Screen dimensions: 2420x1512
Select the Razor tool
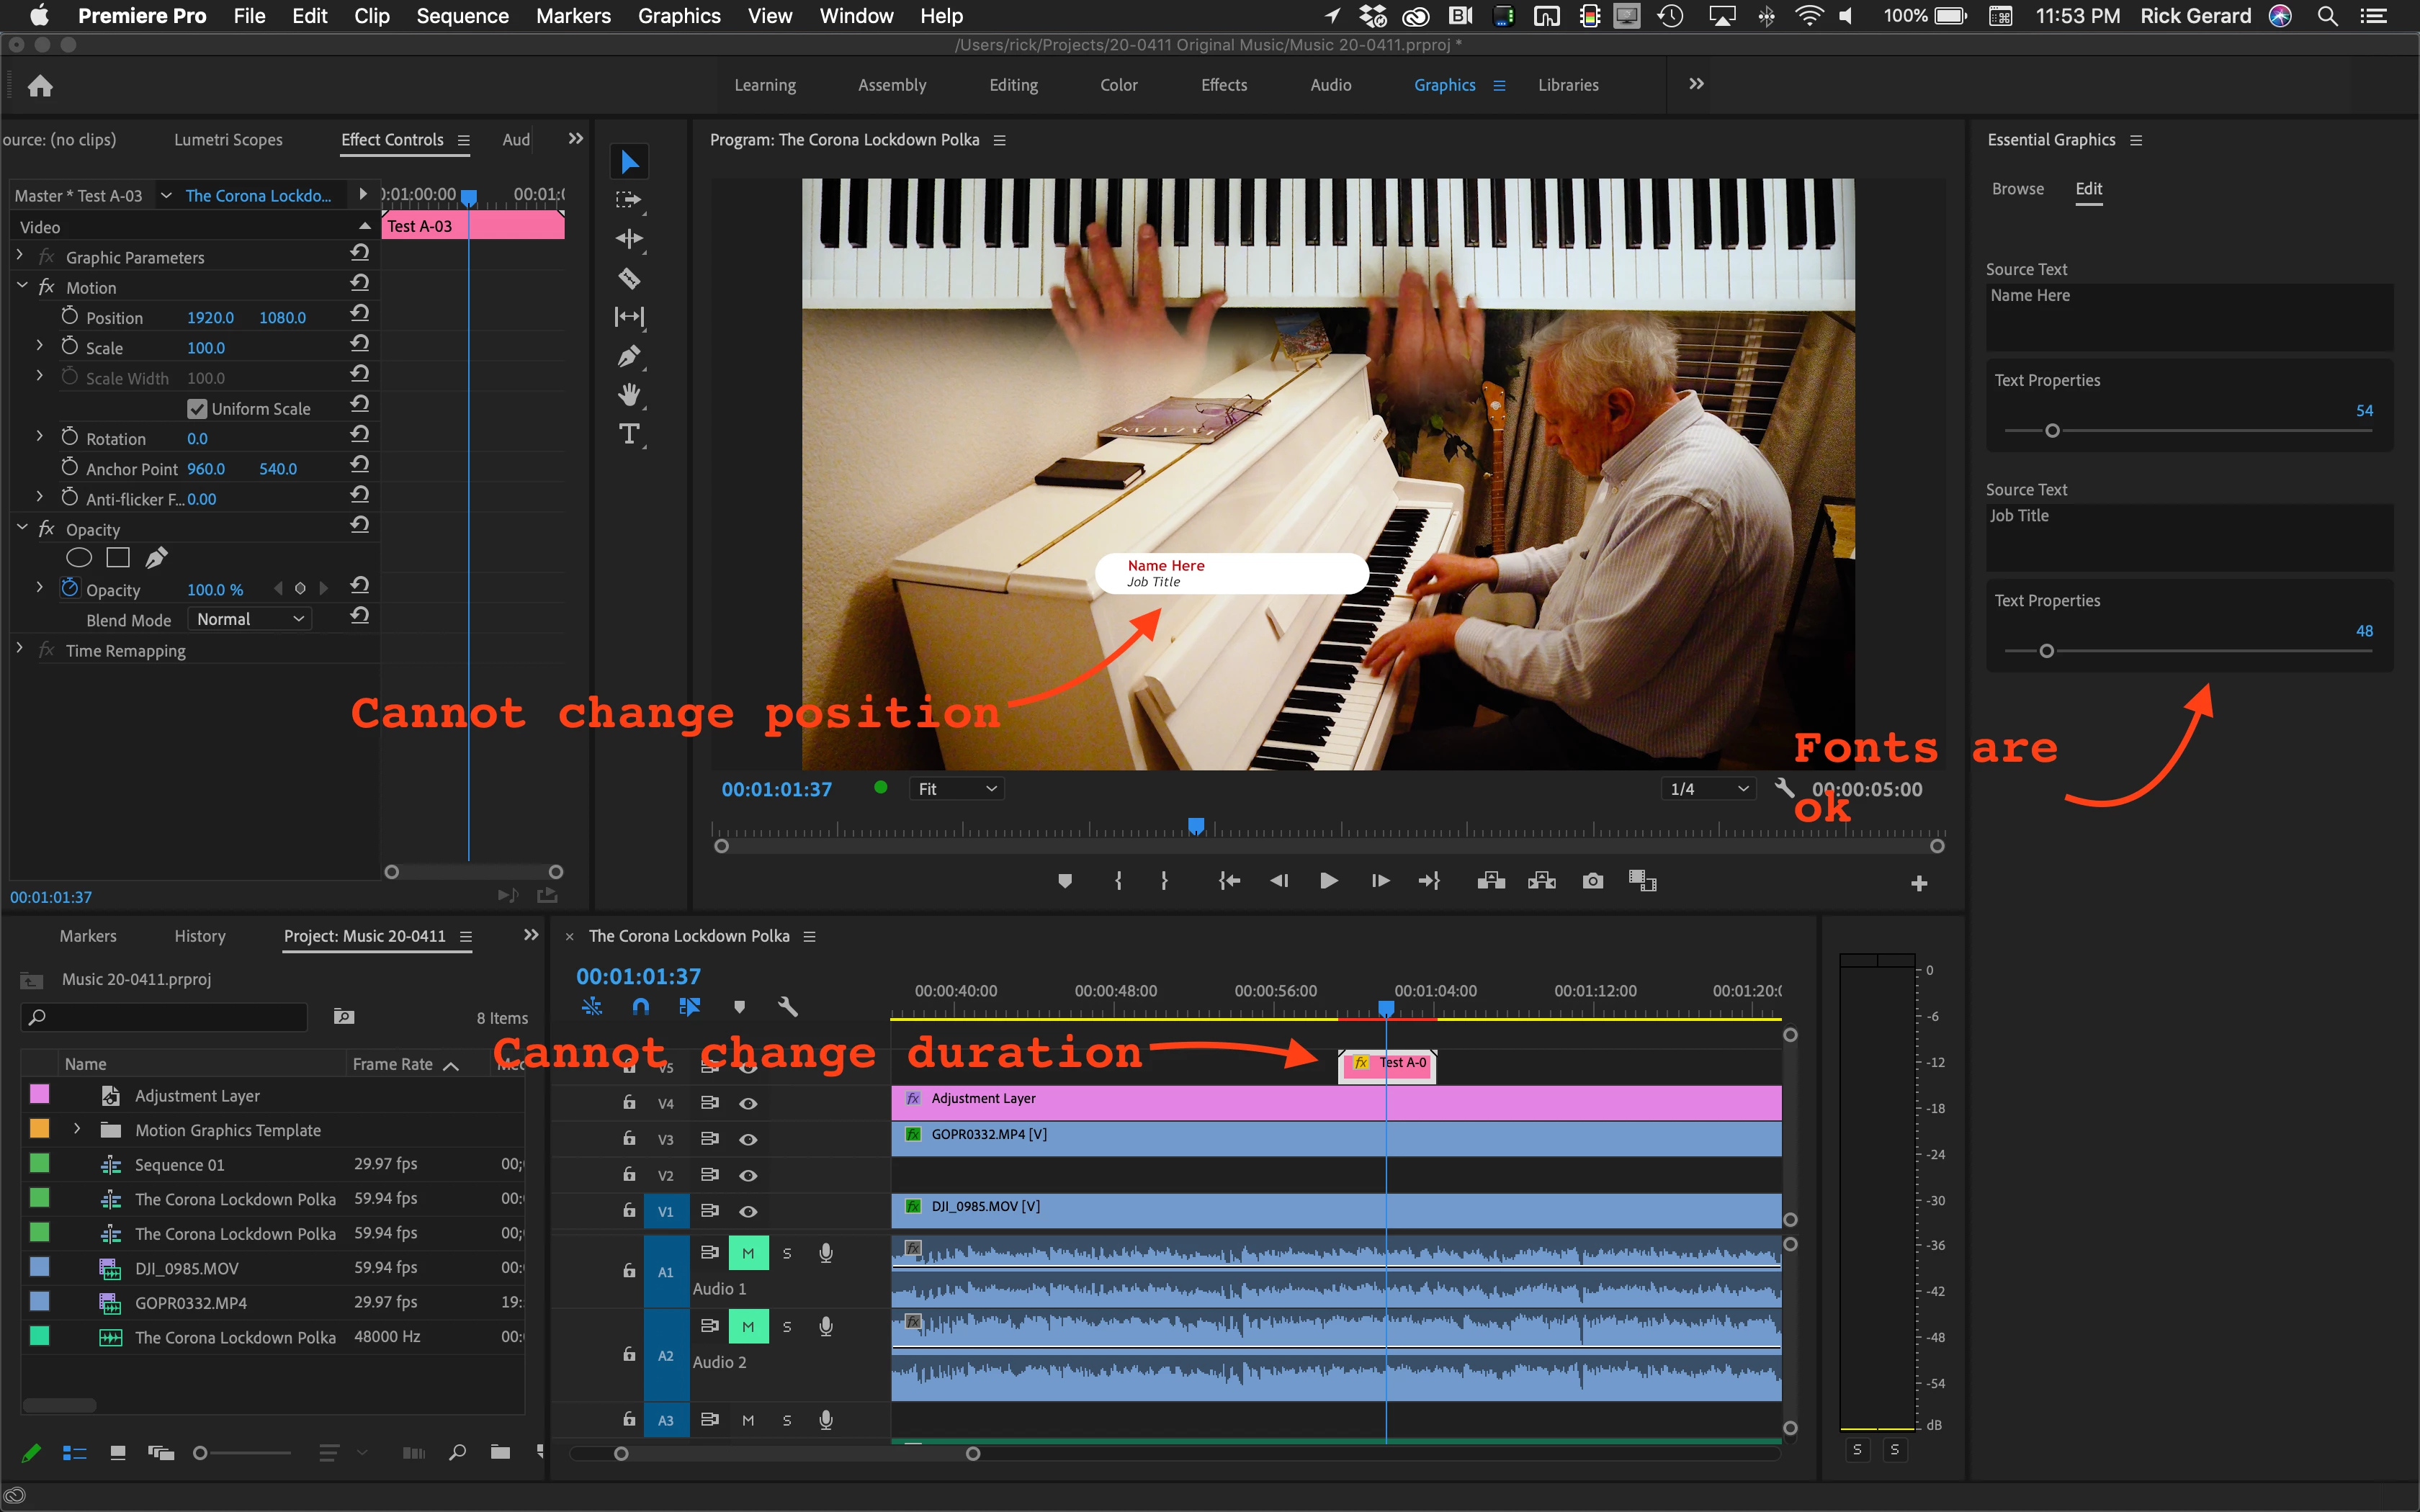click(x=629, y=278)
